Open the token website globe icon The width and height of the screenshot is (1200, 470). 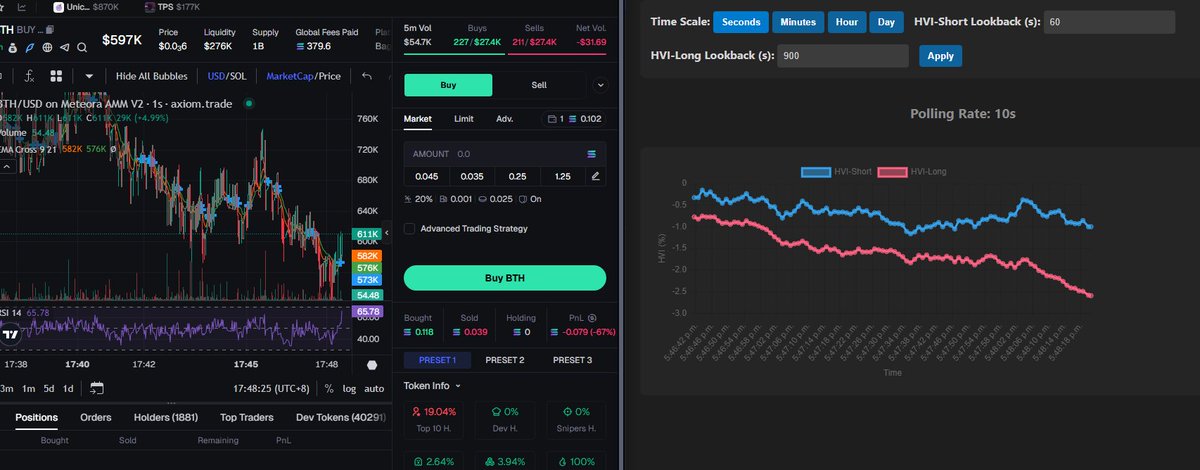[47, 47]
